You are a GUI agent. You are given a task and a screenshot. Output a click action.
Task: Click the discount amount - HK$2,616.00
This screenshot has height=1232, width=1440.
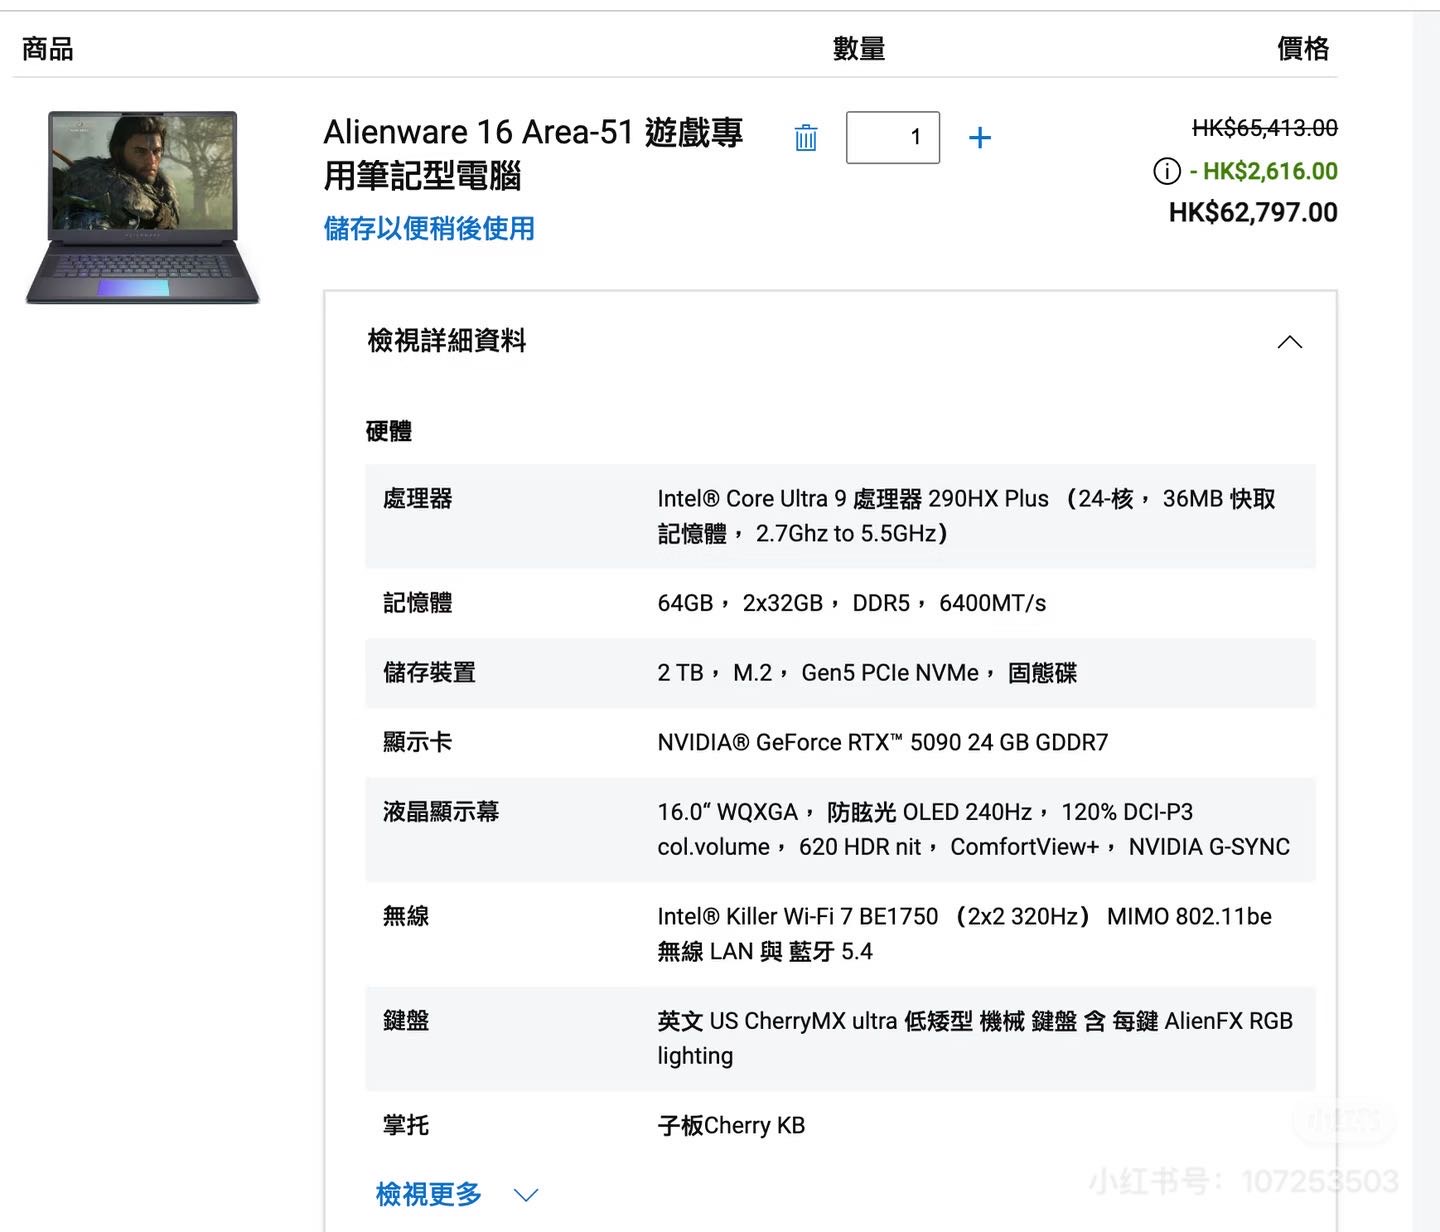pos(1264,171)
